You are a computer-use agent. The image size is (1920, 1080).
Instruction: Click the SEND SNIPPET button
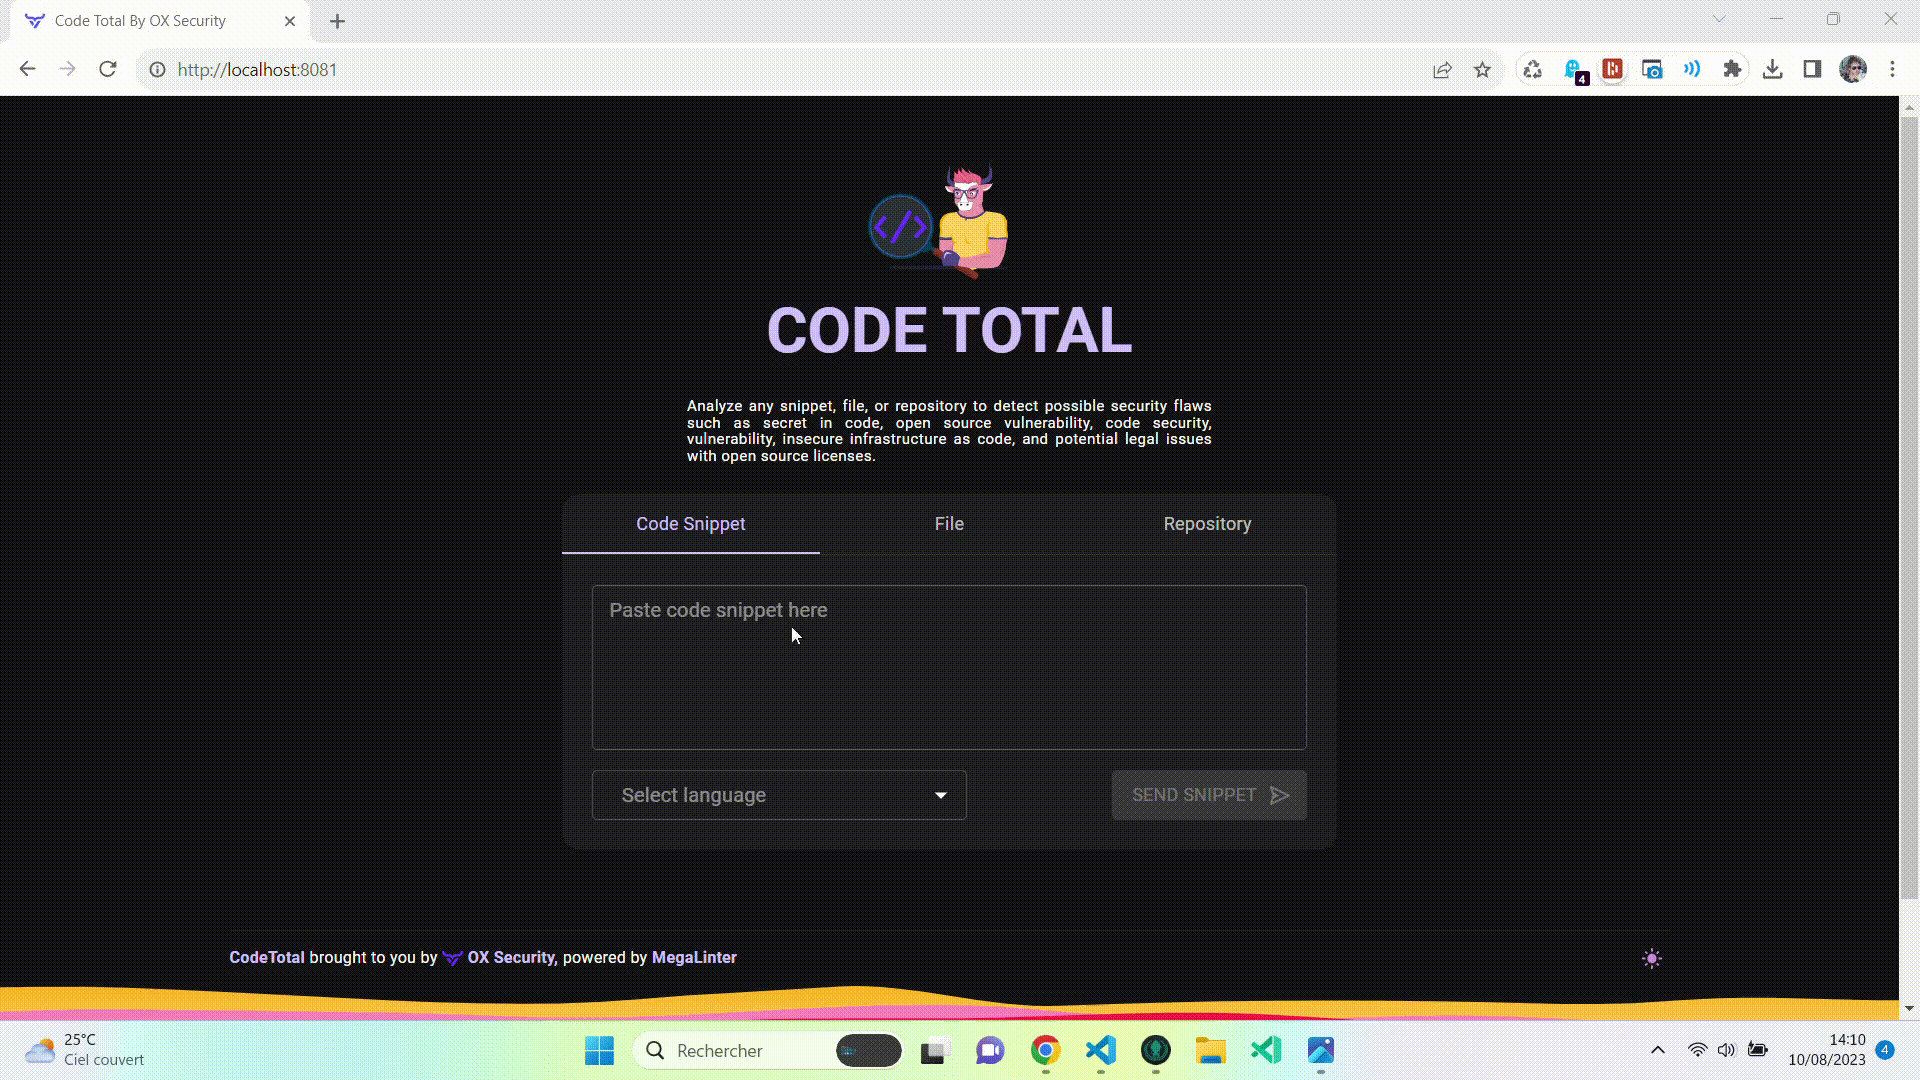[1209, 794]
